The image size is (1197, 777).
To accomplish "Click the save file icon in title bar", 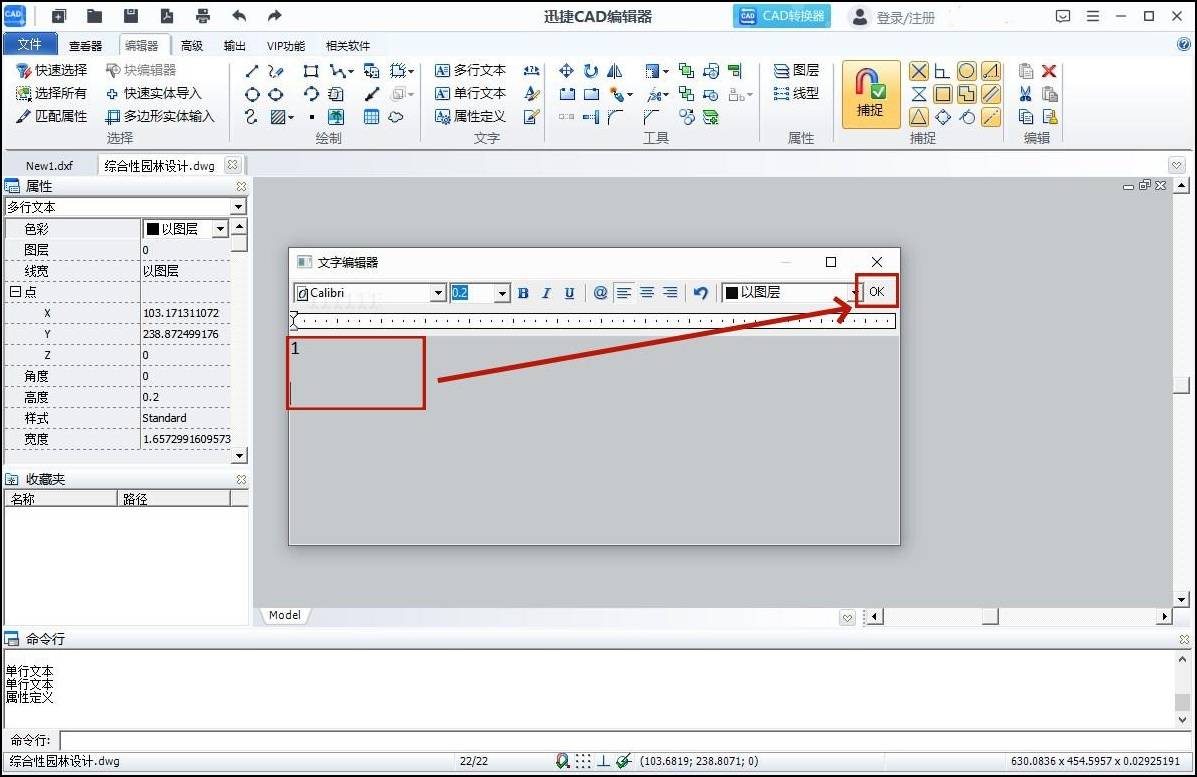I will pos(131,16).
